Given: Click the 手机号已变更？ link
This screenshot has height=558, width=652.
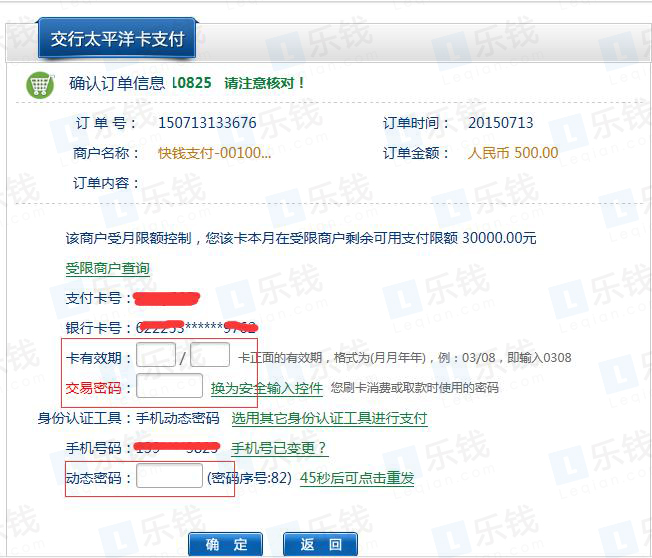Looking at the screenshot, I should point(279,448).
